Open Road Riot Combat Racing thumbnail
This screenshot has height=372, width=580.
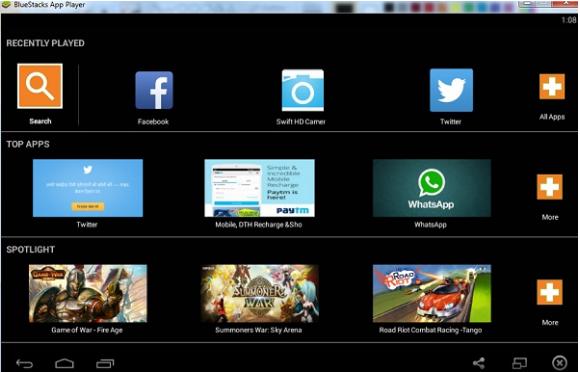point(432,293)
